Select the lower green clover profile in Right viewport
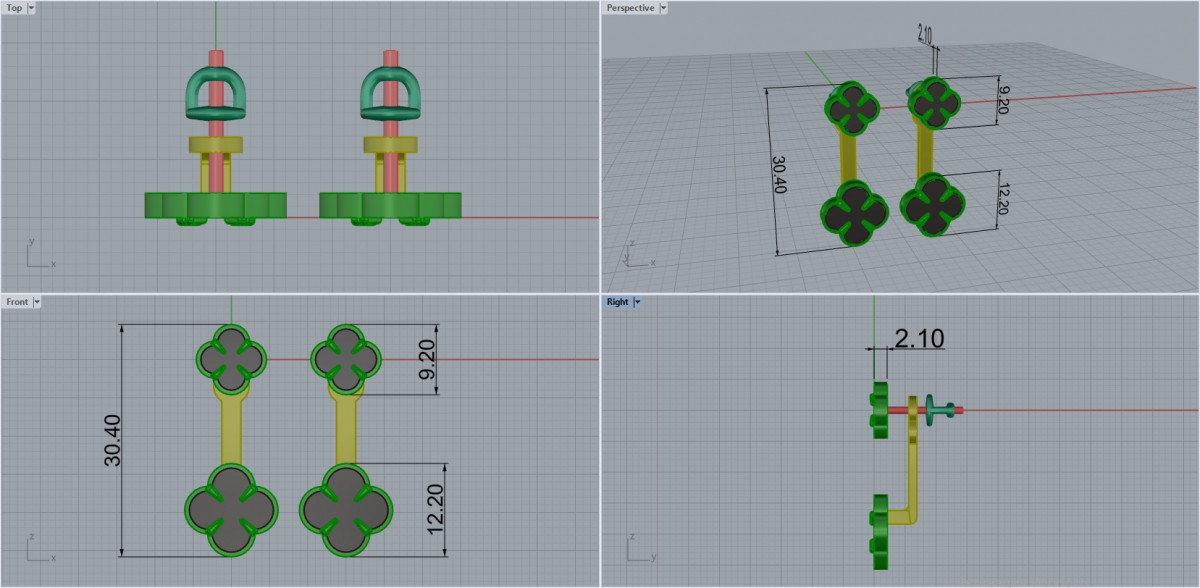The height and width of the screenshot is (588, 1200). click(880, 533)
